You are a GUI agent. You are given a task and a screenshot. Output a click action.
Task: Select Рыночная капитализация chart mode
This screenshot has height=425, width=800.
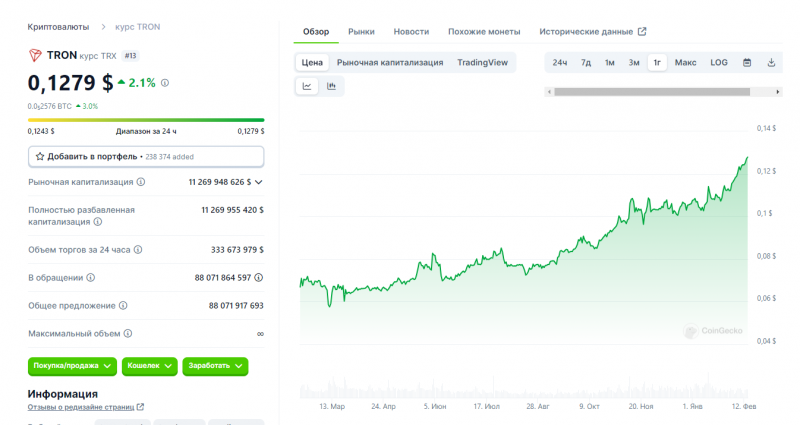click(x=390, y=62)
